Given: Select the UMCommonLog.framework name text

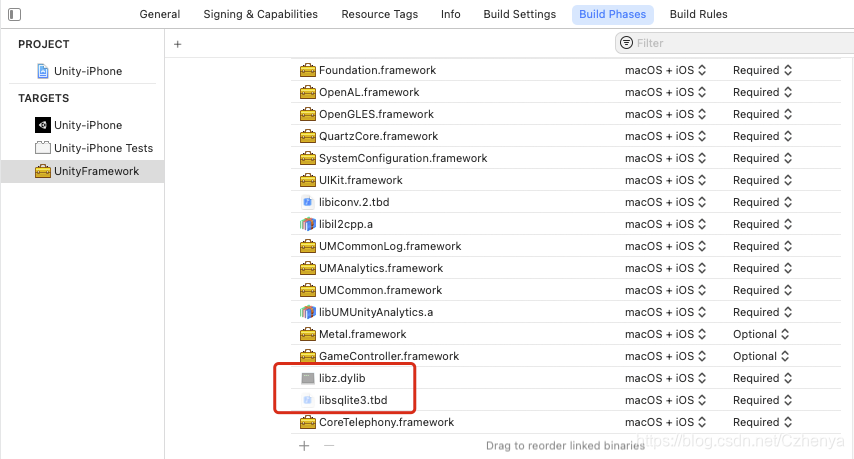Looking at the screenshot, I should click(x=390, y=246).
